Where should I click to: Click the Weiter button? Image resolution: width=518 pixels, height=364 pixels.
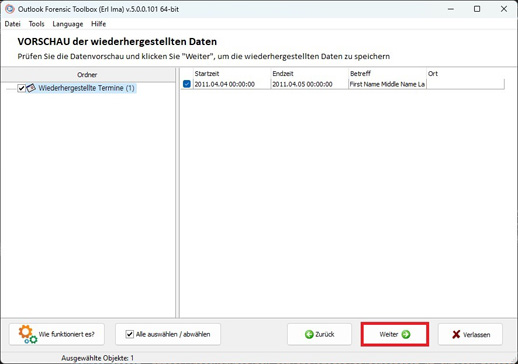pos(395,334)
